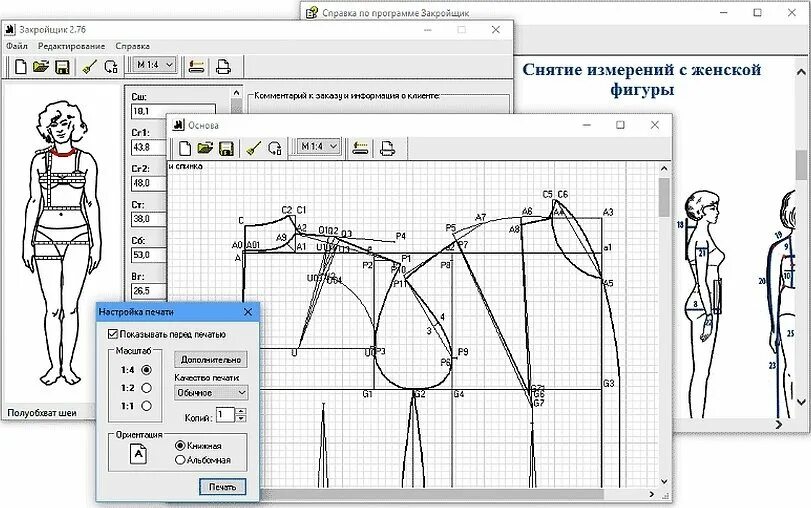Click the Печать button

pos(222,487)
